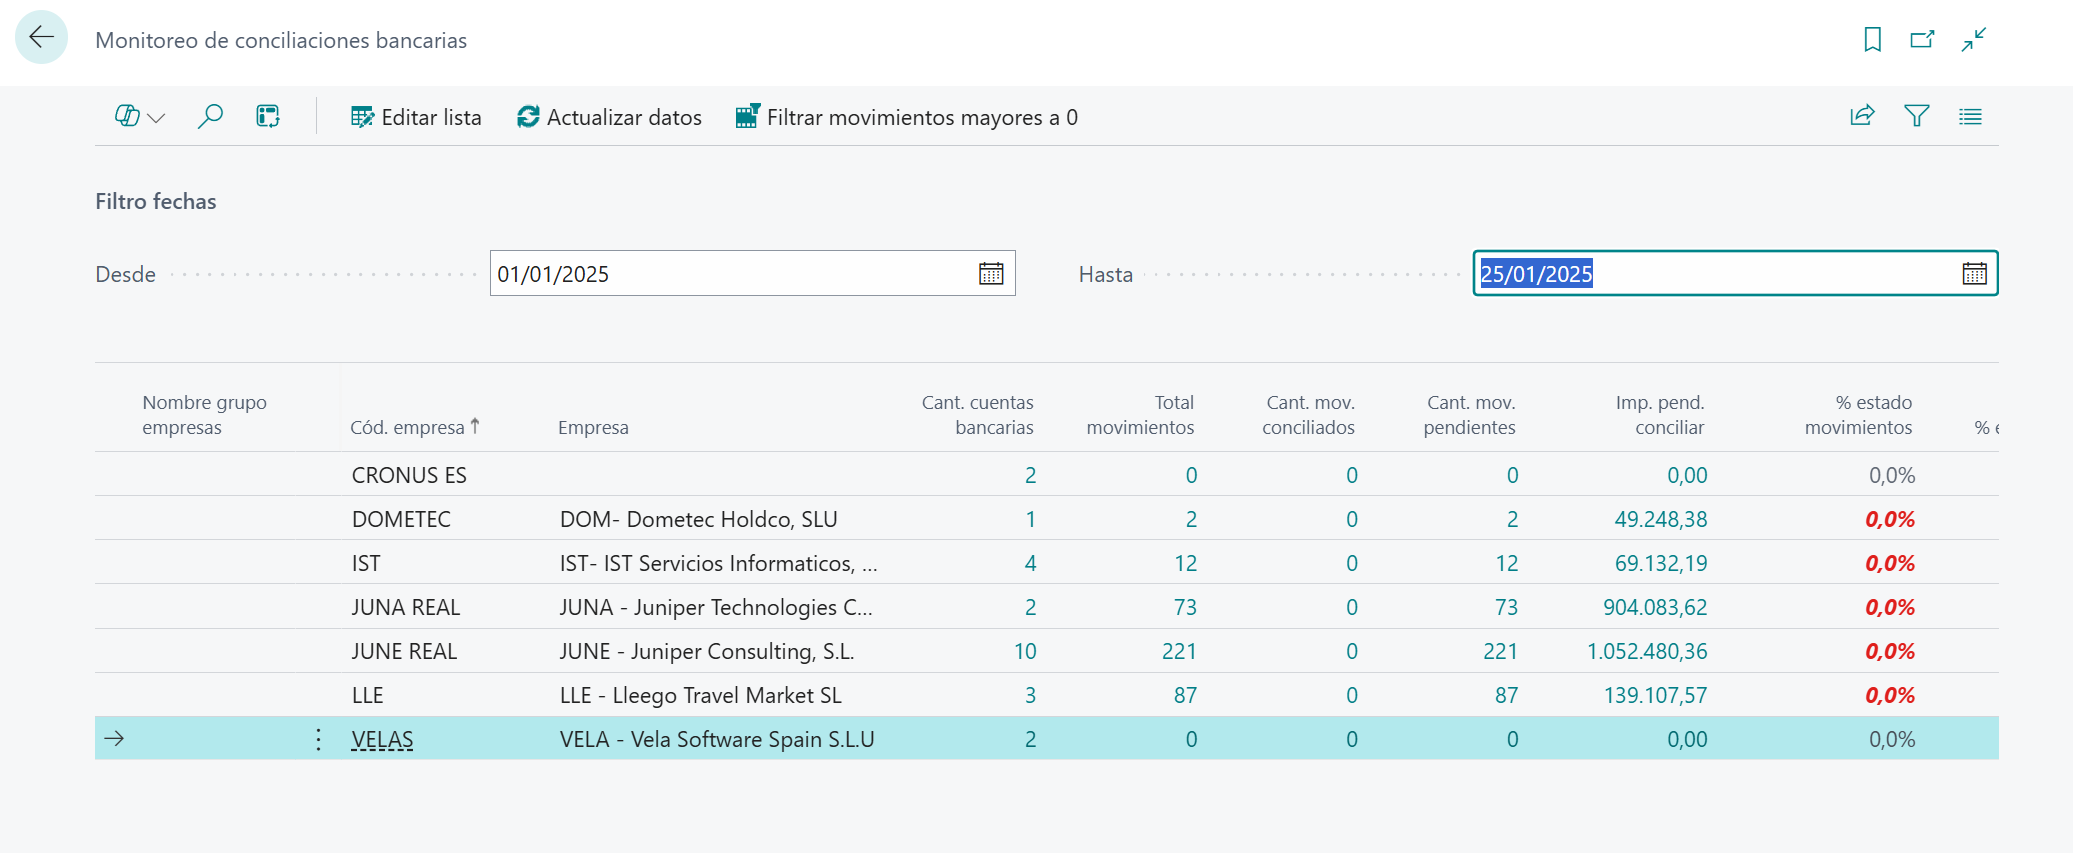Collapse the page with arrows icon
This screenshot has width=2073, height=853.
pyautogui.click(x=1973, y=39)
